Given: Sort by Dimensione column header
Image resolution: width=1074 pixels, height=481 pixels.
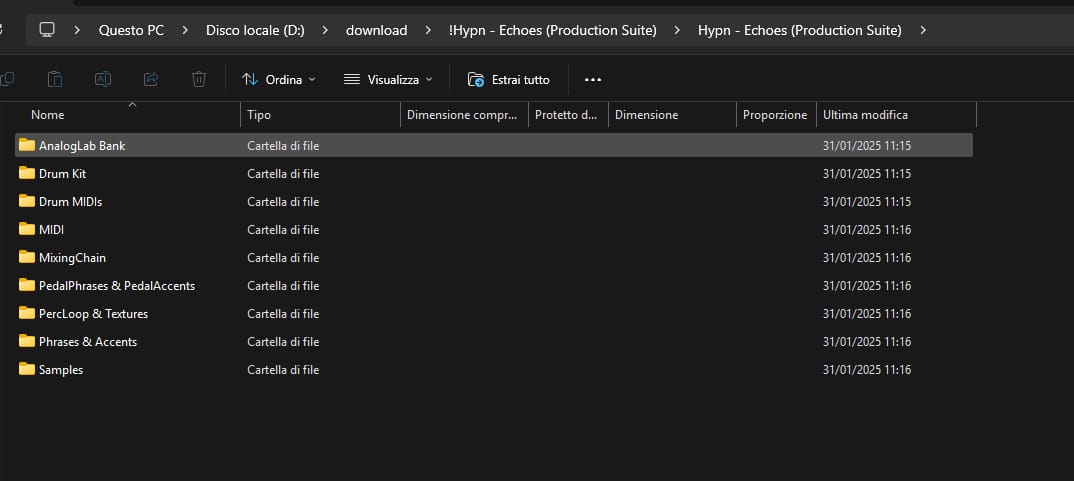Looking at the screenshot, I should click(x=647, y=114).
